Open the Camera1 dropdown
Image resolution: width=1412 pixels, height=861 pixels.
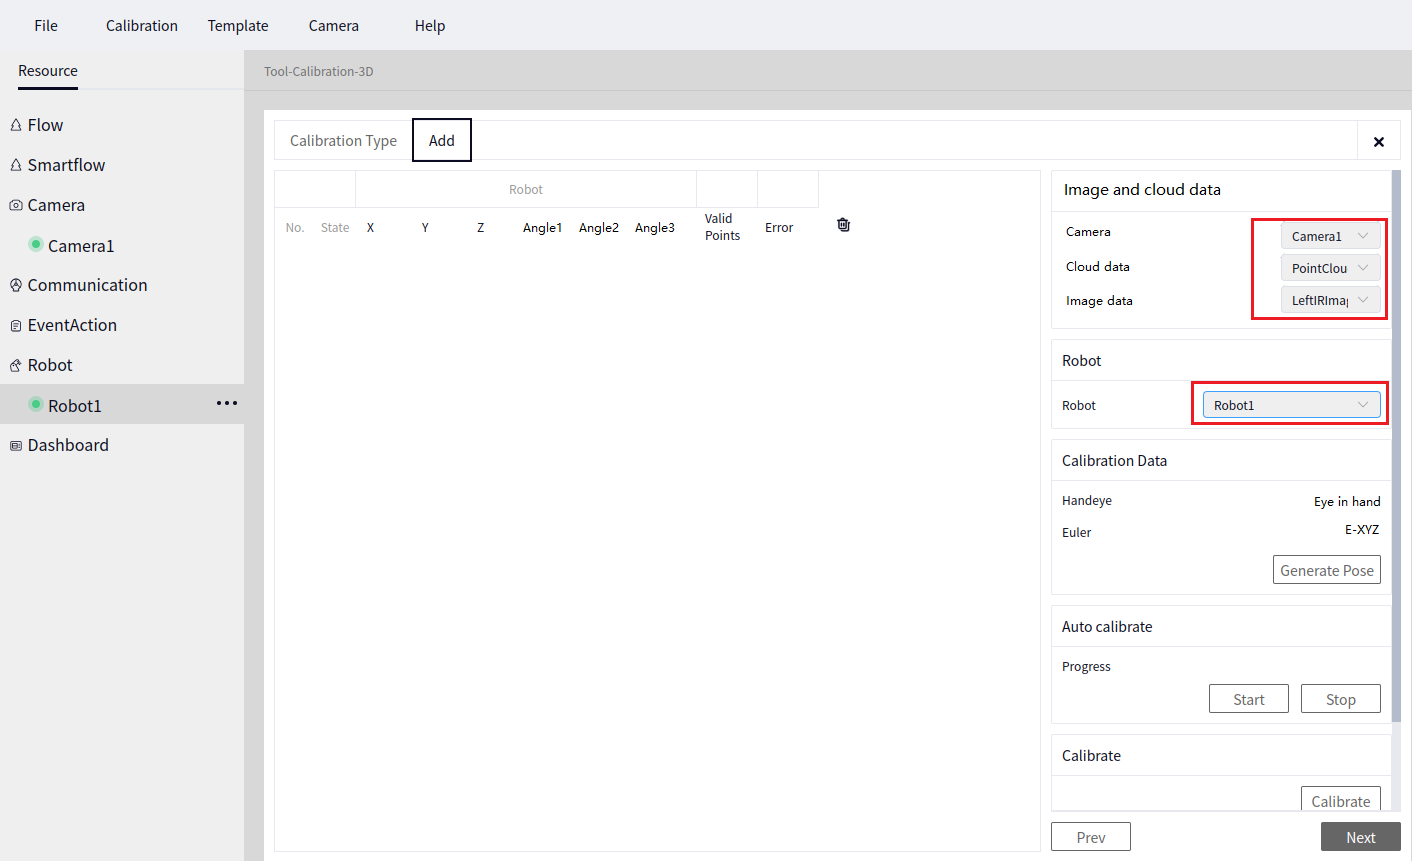tap(1331, 236)
